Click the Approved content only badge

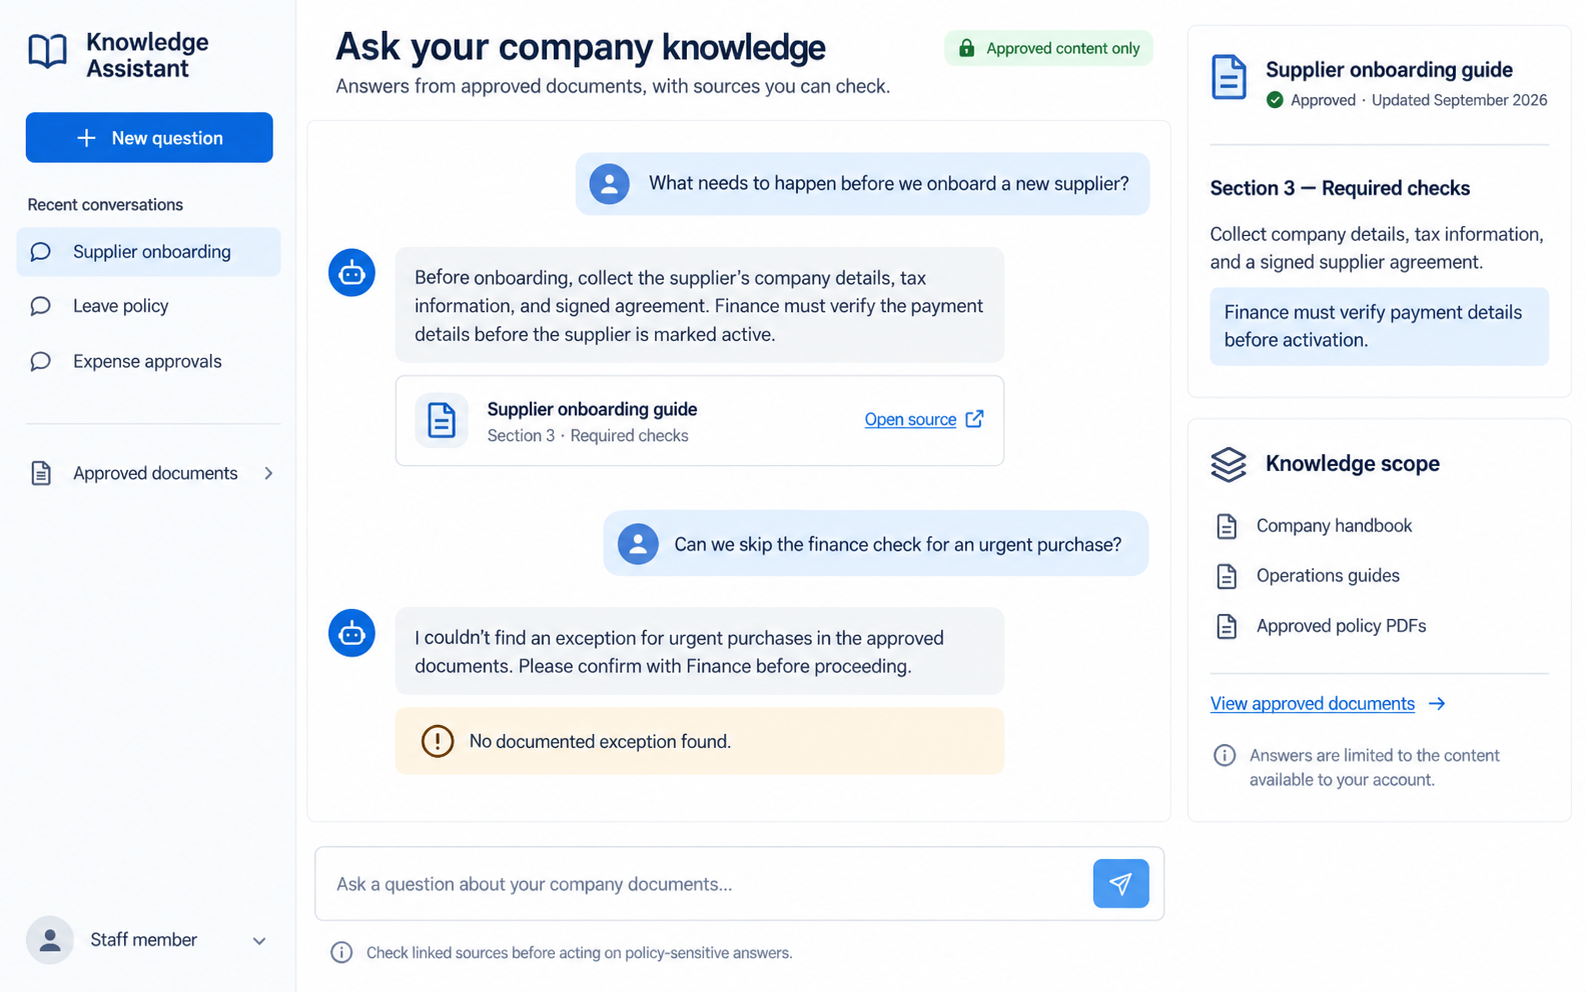[1048, 48]
